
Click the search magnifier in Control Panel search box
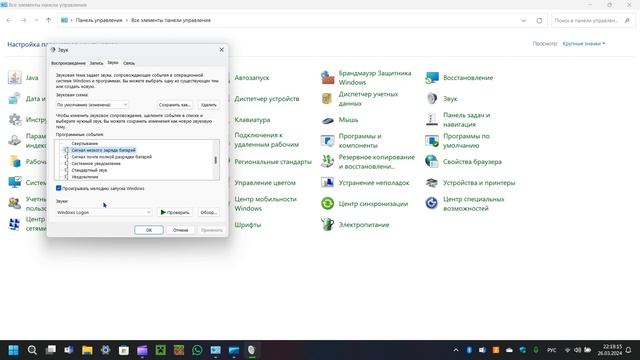pos(627,20)
